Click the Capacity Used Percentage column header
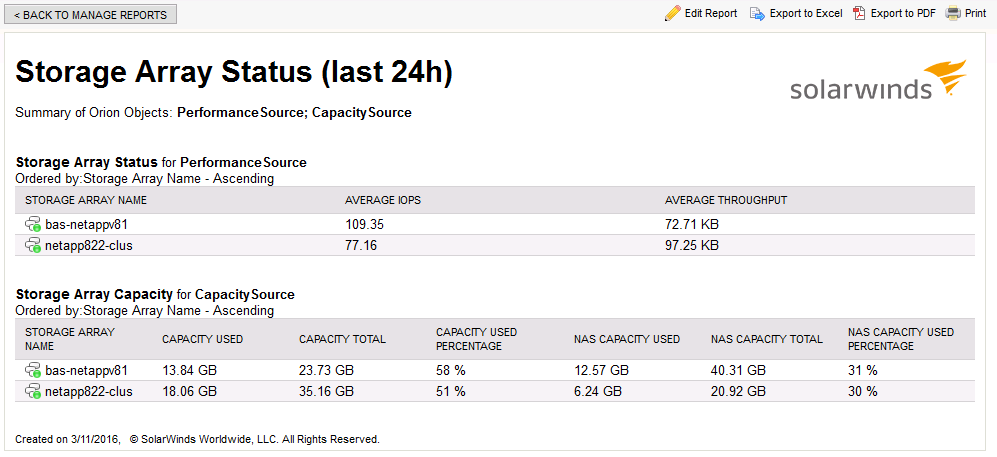Viewport: 997px width, 457px height. (x=476, y=339)
